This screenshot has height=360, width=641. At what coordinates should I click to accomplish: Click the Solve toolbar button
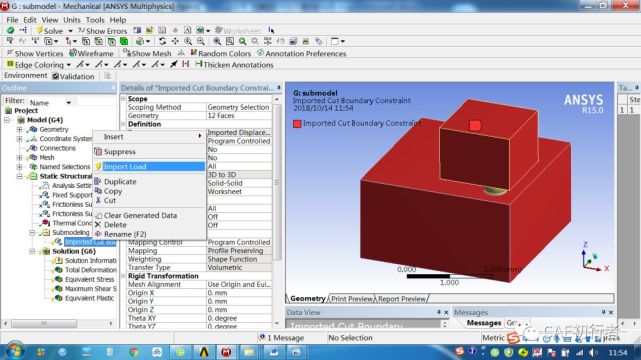pyautogui.click(x=49, y=31)
